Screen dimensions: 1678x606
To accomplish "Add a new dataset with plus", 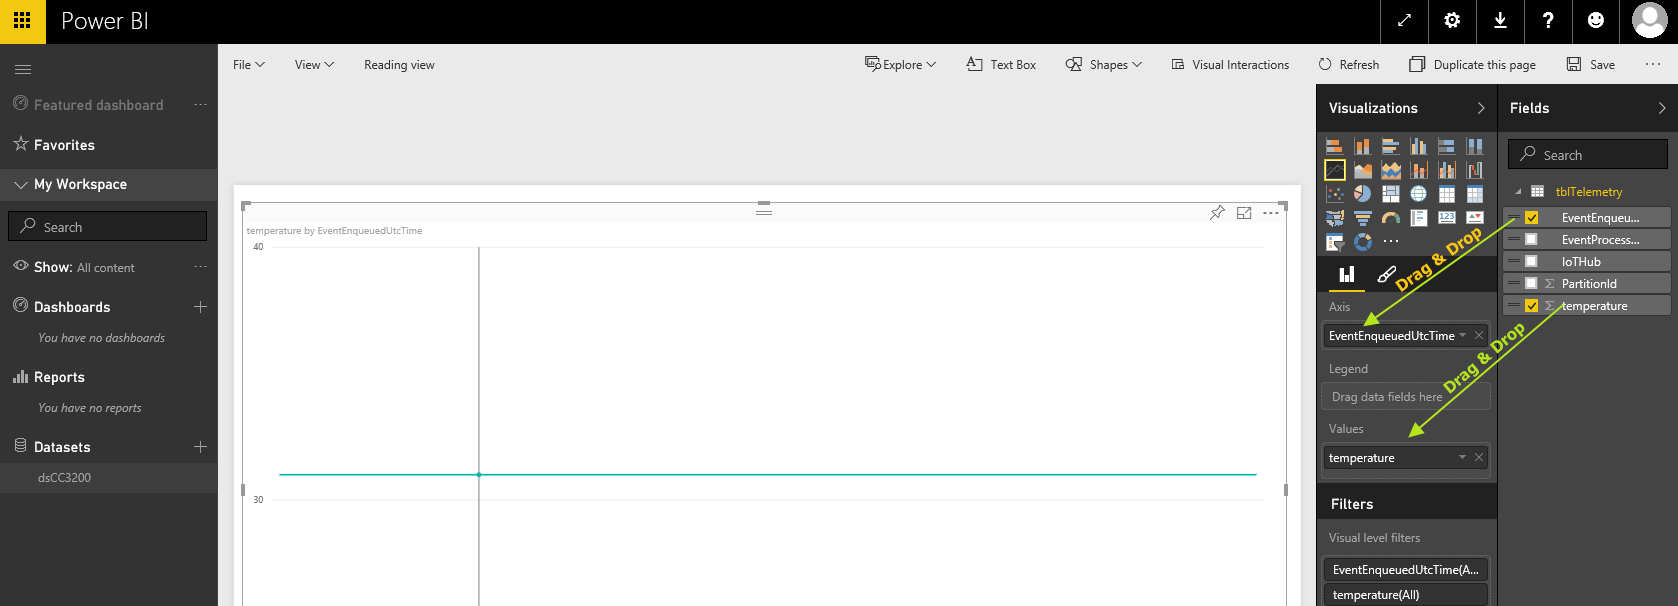I will [200, 447].
